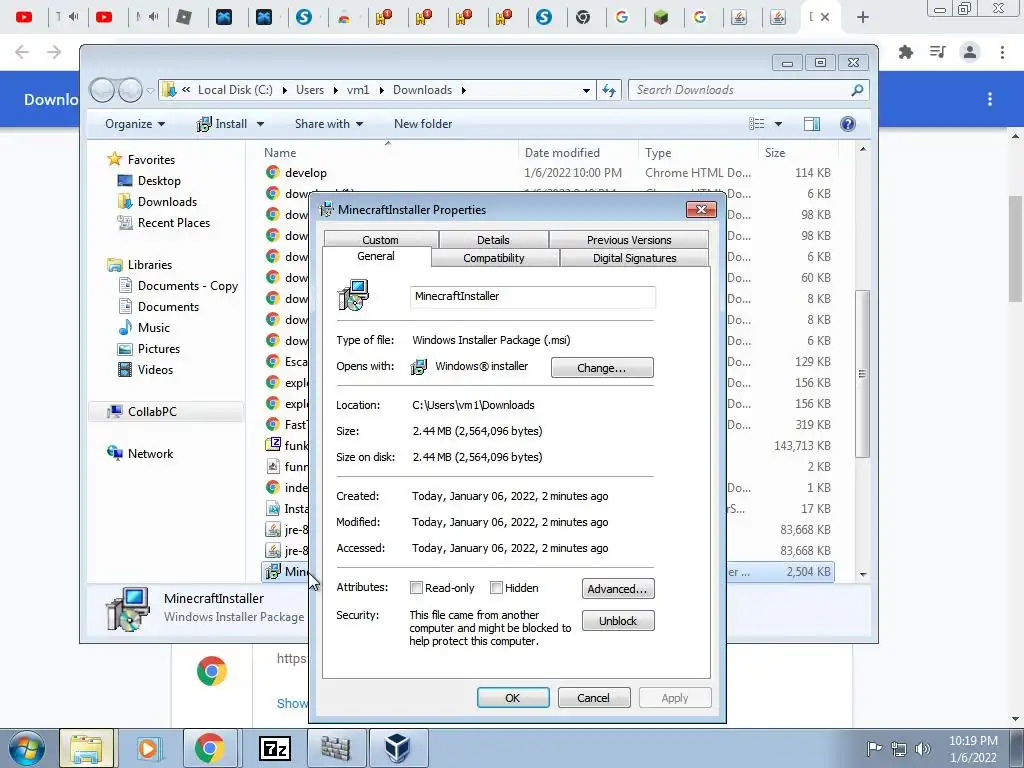Open the Organize dropdown menu
1024x768 pixels.
[135, 123]
